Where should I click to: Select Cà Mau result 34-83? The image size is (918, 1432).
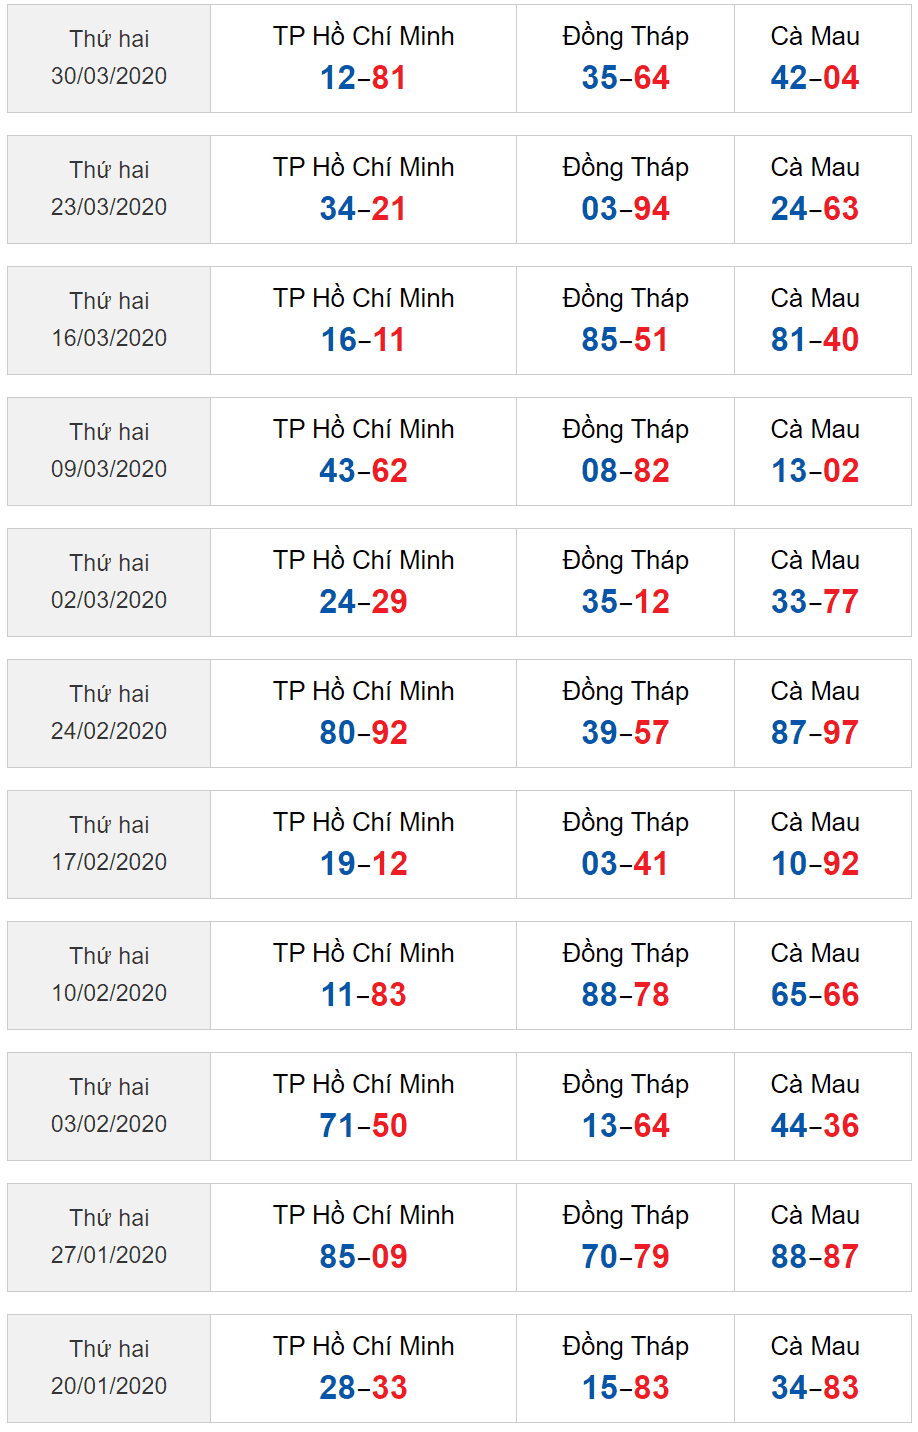(x=815, y=1388)
